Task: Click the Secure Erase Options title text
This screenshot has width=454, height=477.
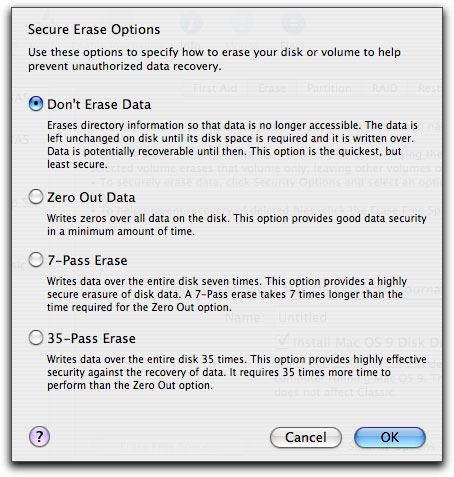Action: click(94, 30)
